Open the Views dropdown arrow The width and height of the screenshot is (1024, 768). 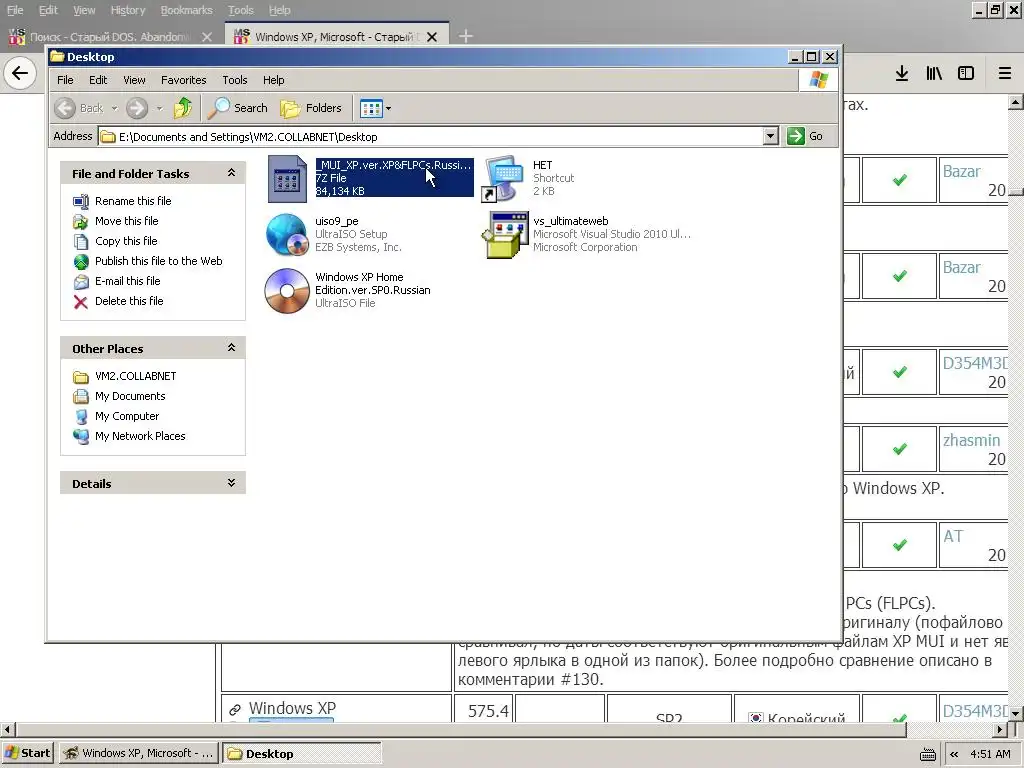[x=389, y=108]
